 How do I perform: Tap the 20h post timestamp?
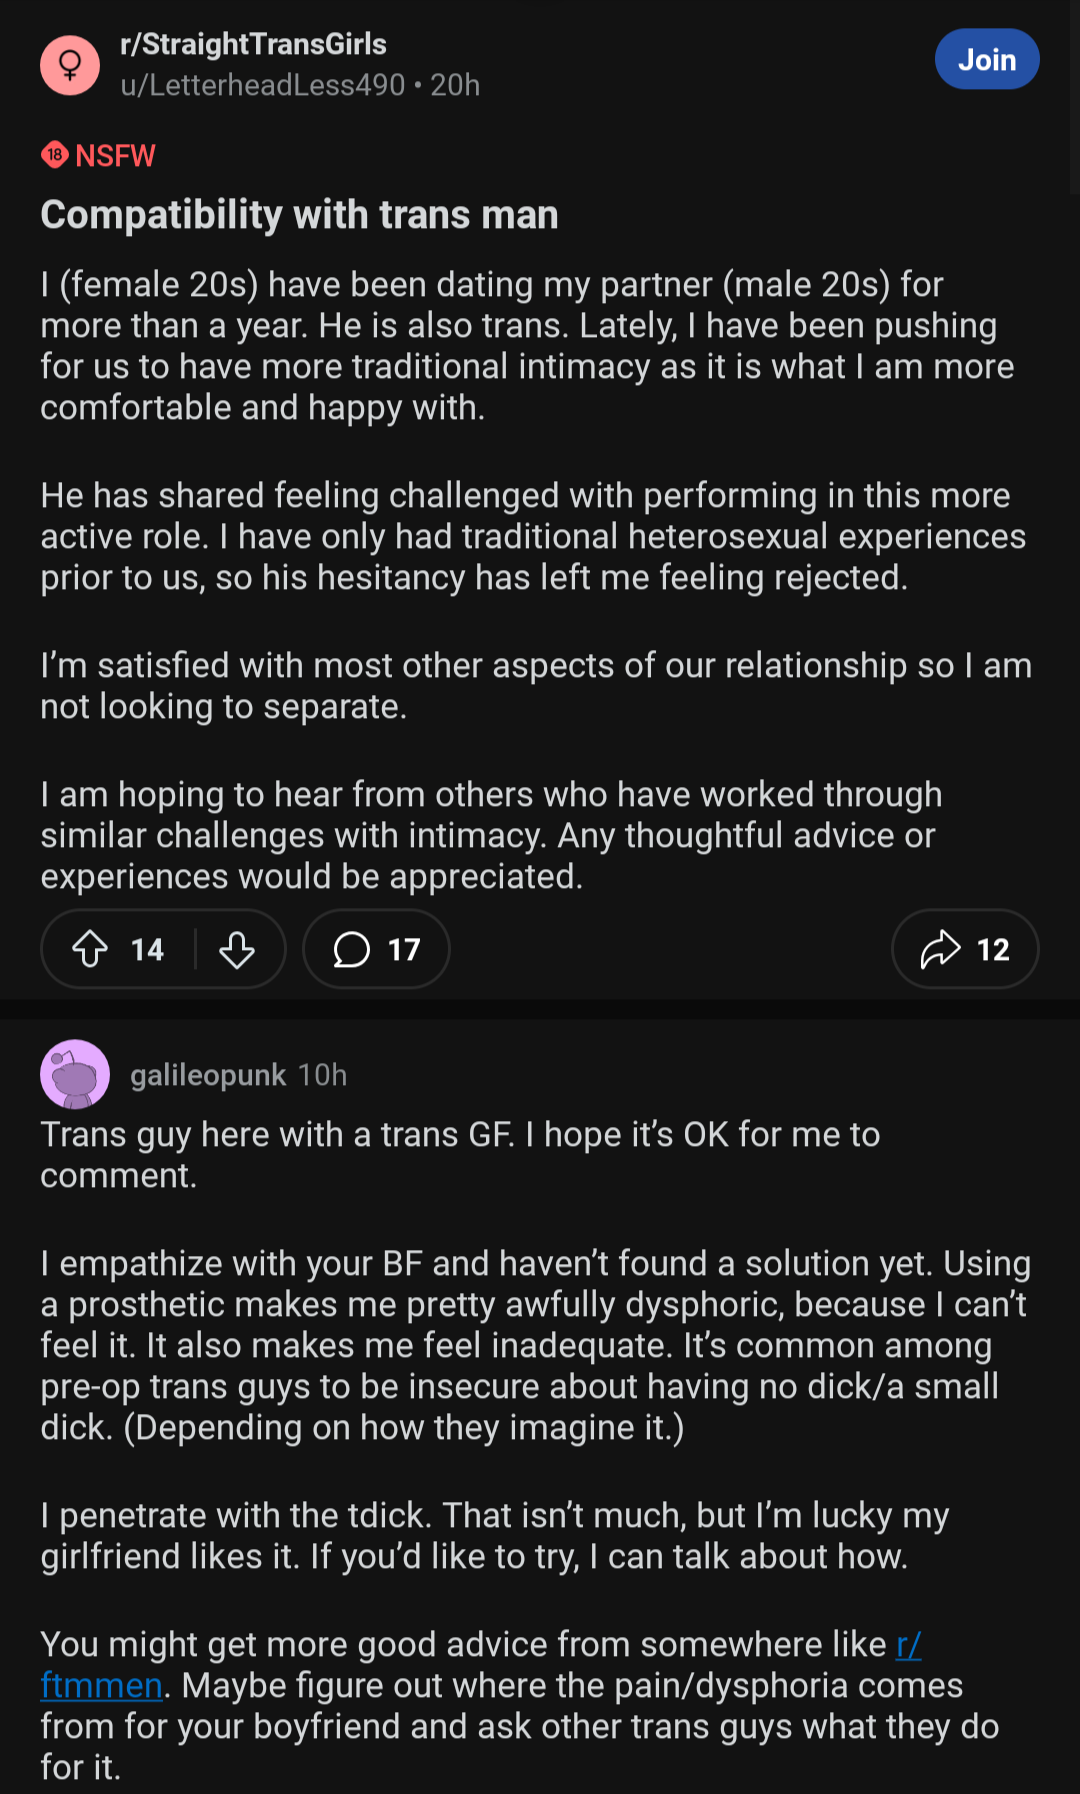tap(455, 85)
